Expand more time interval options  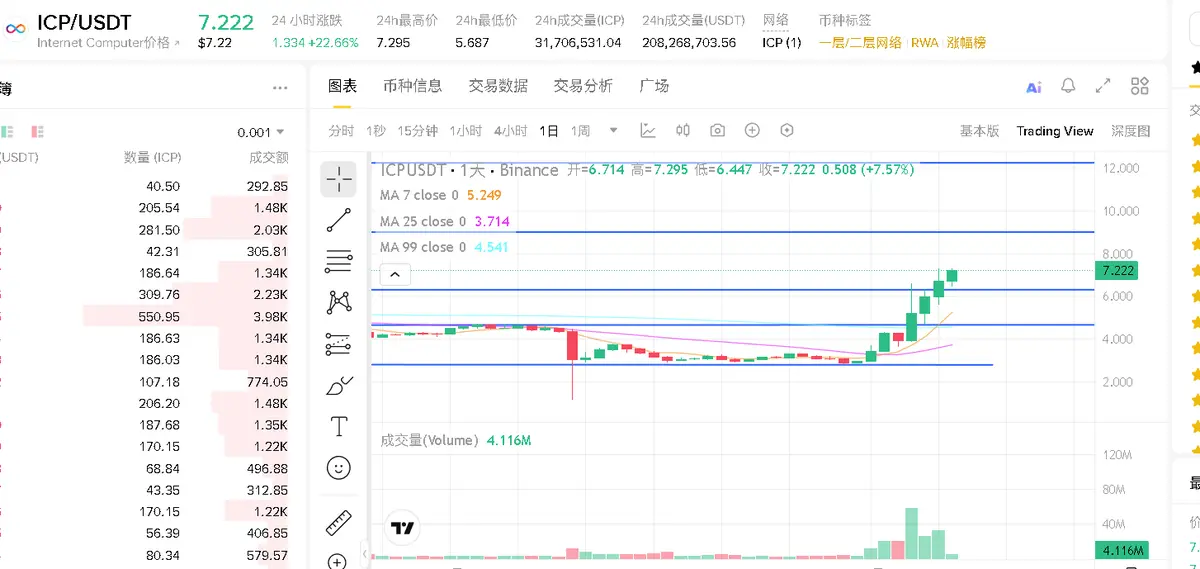point(613,130)
